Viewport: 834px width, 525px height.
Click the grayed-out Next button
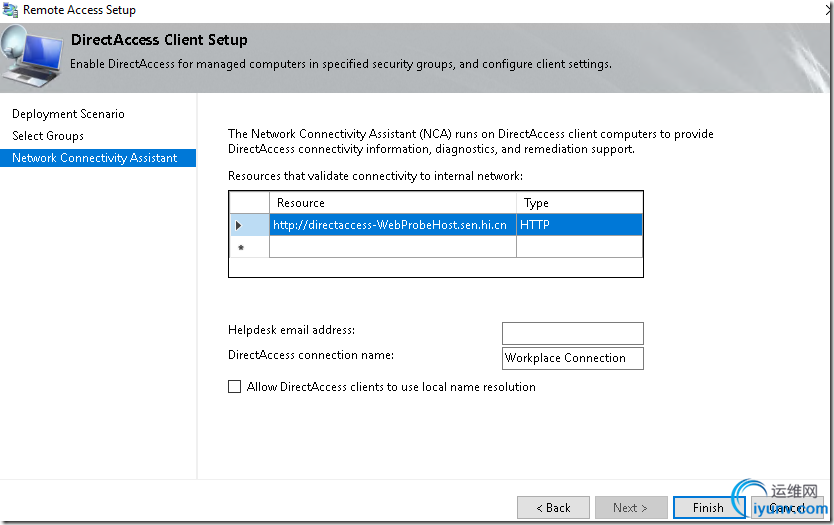click(631, 507)
